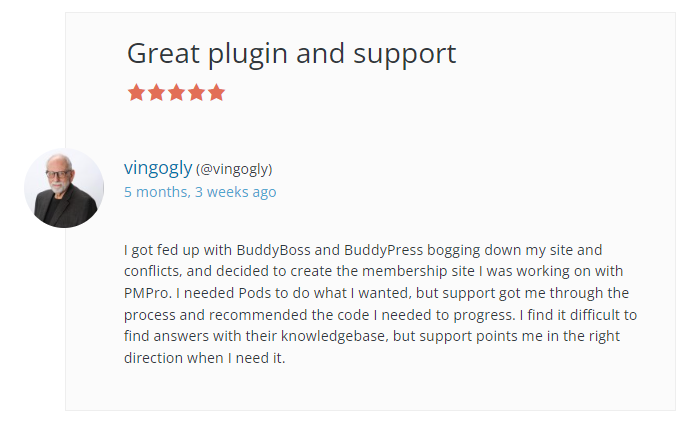Click the last line "direction when I need it."
698x424 pixels.
click(x=205, y=358)
